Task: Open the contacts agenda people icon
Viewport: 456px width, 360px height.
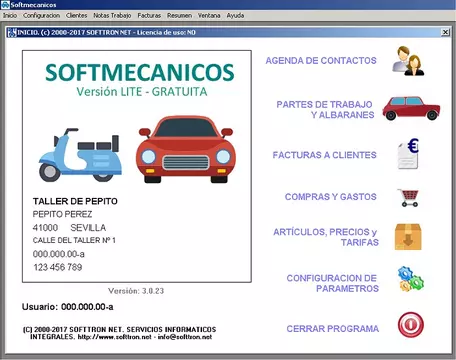Action: click(408, 61)
